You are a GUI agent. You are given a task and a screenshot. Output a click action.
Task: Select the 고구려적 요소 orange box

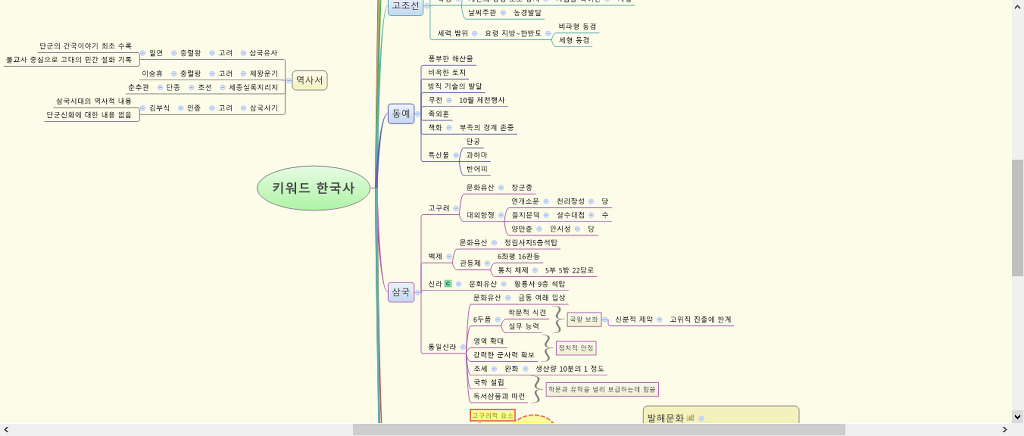click(x=492, y=415)
